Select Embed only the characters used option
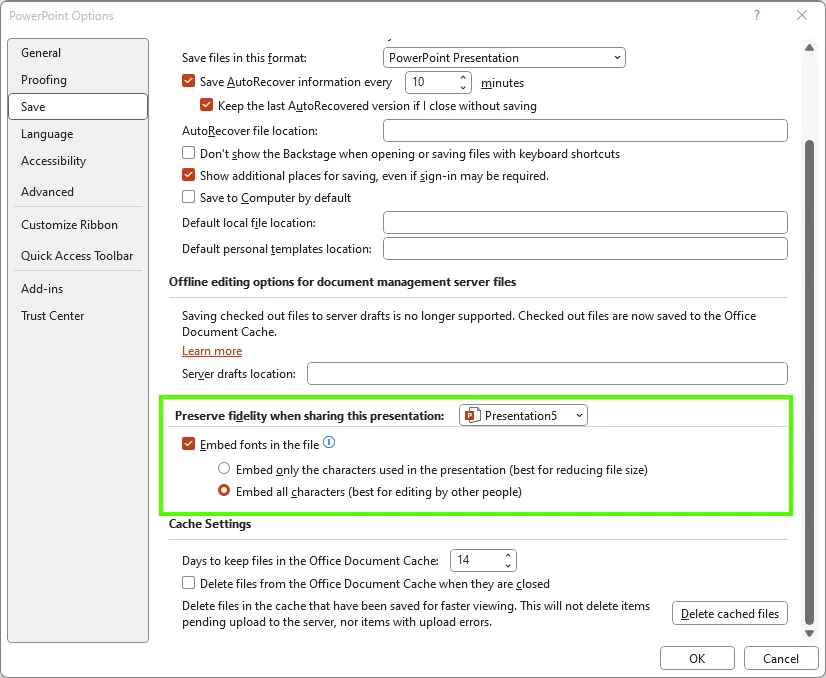This screenshot has height=678, width=826. coord(225,469)
